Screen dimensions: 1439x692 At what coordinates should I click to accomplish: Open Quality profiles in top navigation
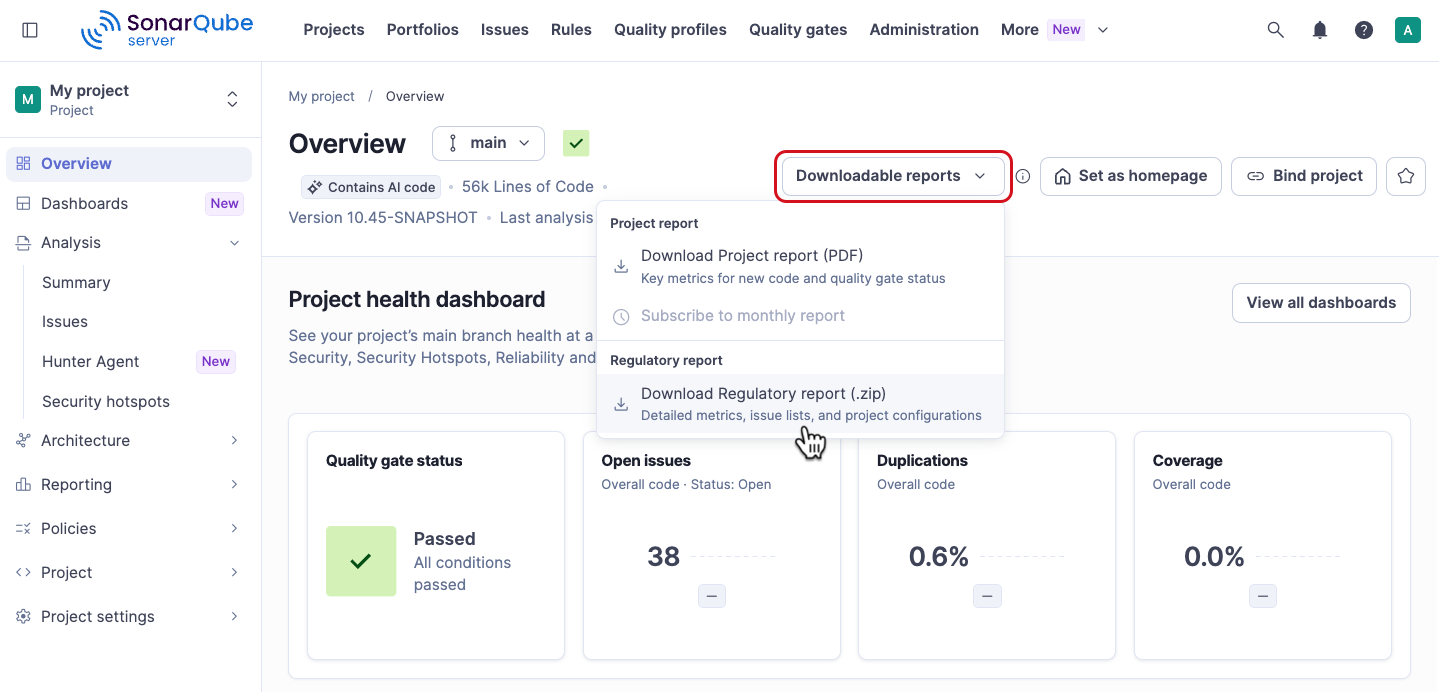coord(671,30)
